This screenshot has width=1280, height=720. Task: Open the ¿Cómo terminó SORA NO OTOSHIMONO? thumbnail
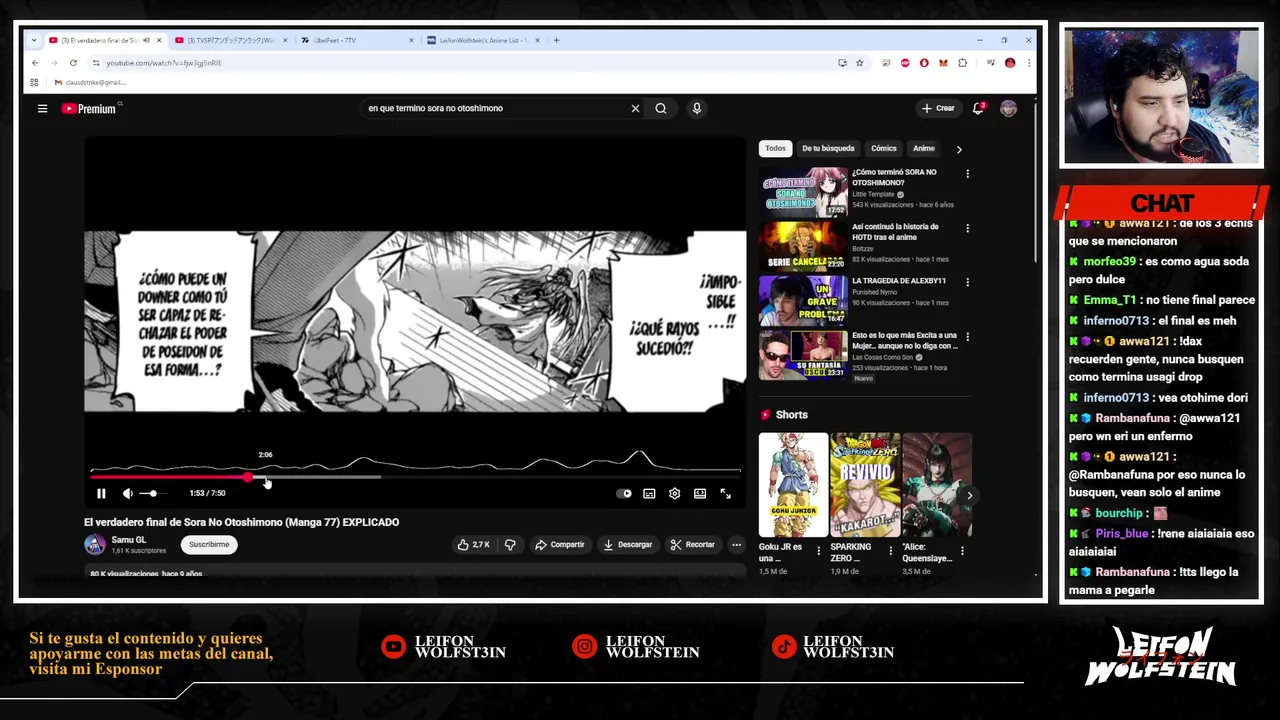(803, 192)
